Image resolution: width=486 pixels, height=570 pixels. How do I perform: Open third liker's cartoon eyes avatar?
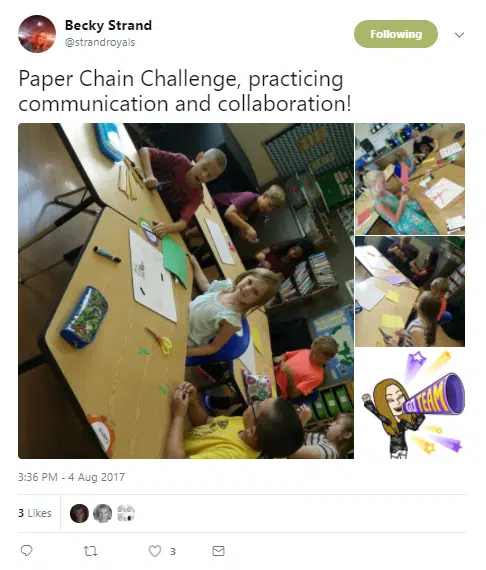[126, 513]
